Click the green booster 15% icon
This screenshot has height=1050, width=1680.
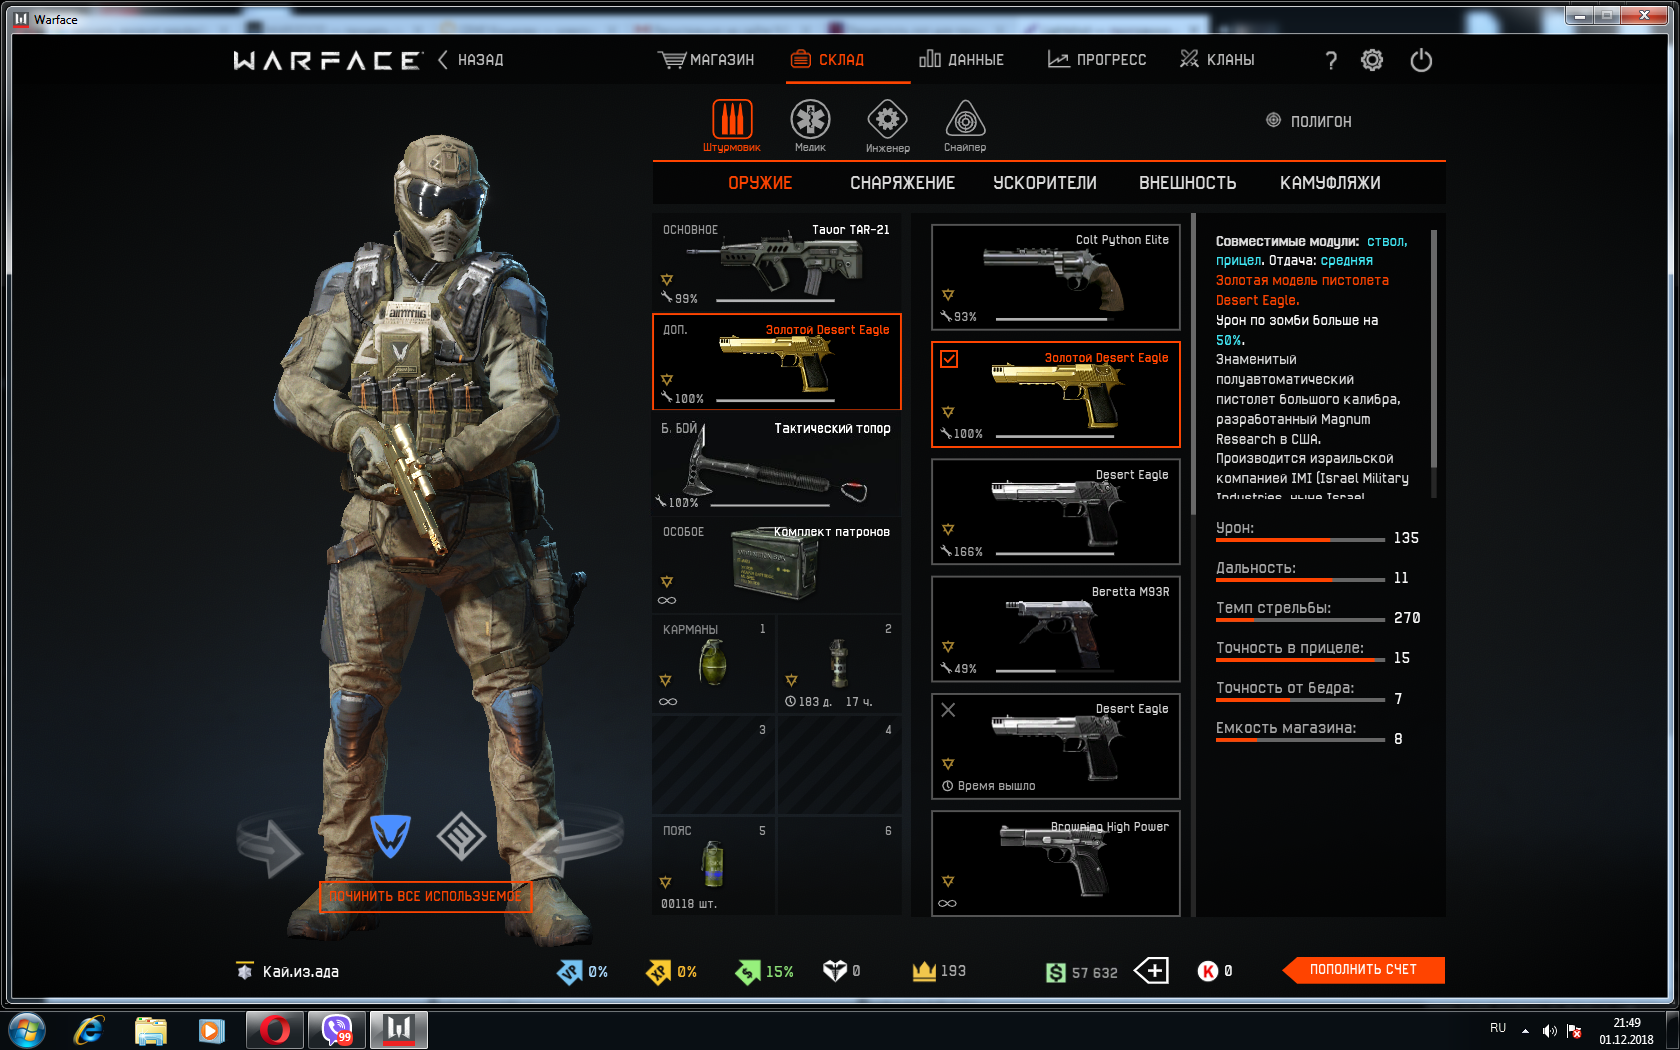pos(748,971)
